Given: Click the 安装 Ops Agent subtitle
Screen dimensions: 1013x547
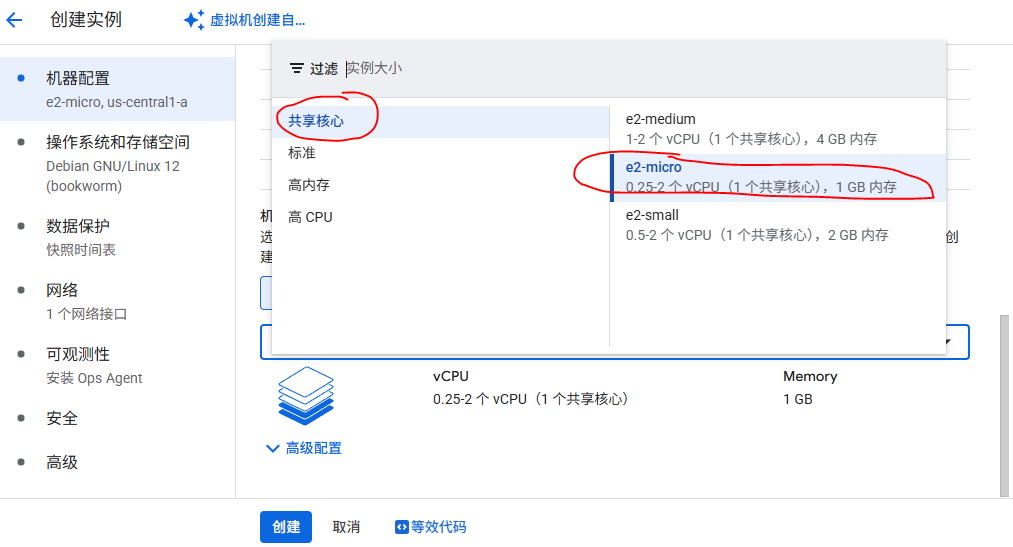Looking at the screenshot, I should 94,378.
